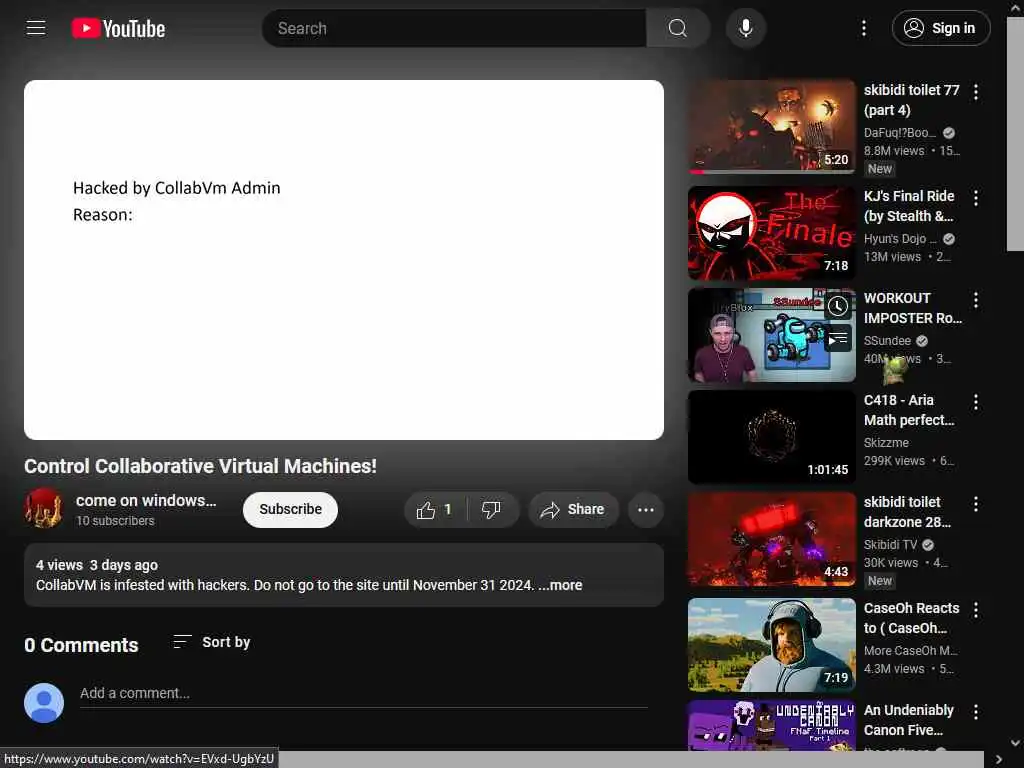Click the video player area

(x=344, y=260)
